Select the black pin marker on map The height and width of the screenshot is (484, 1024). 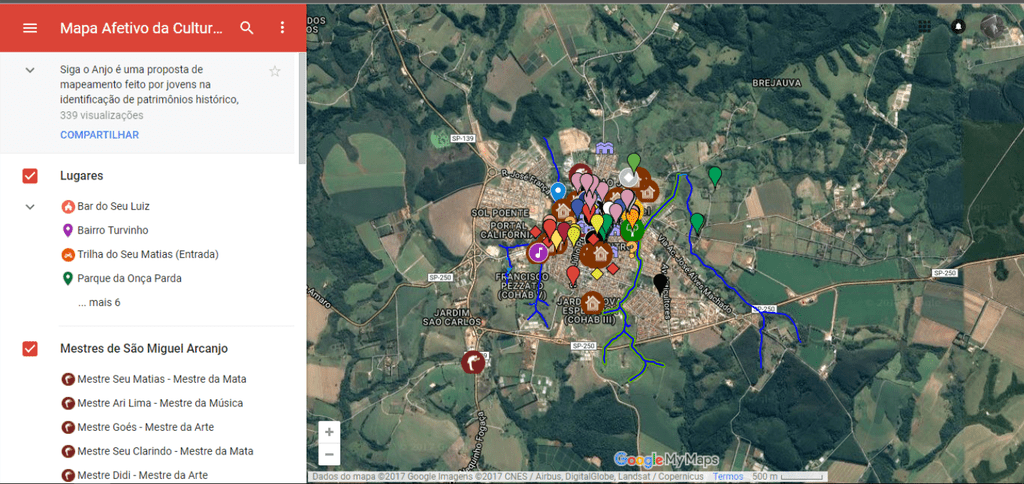[x=660, y=283]
